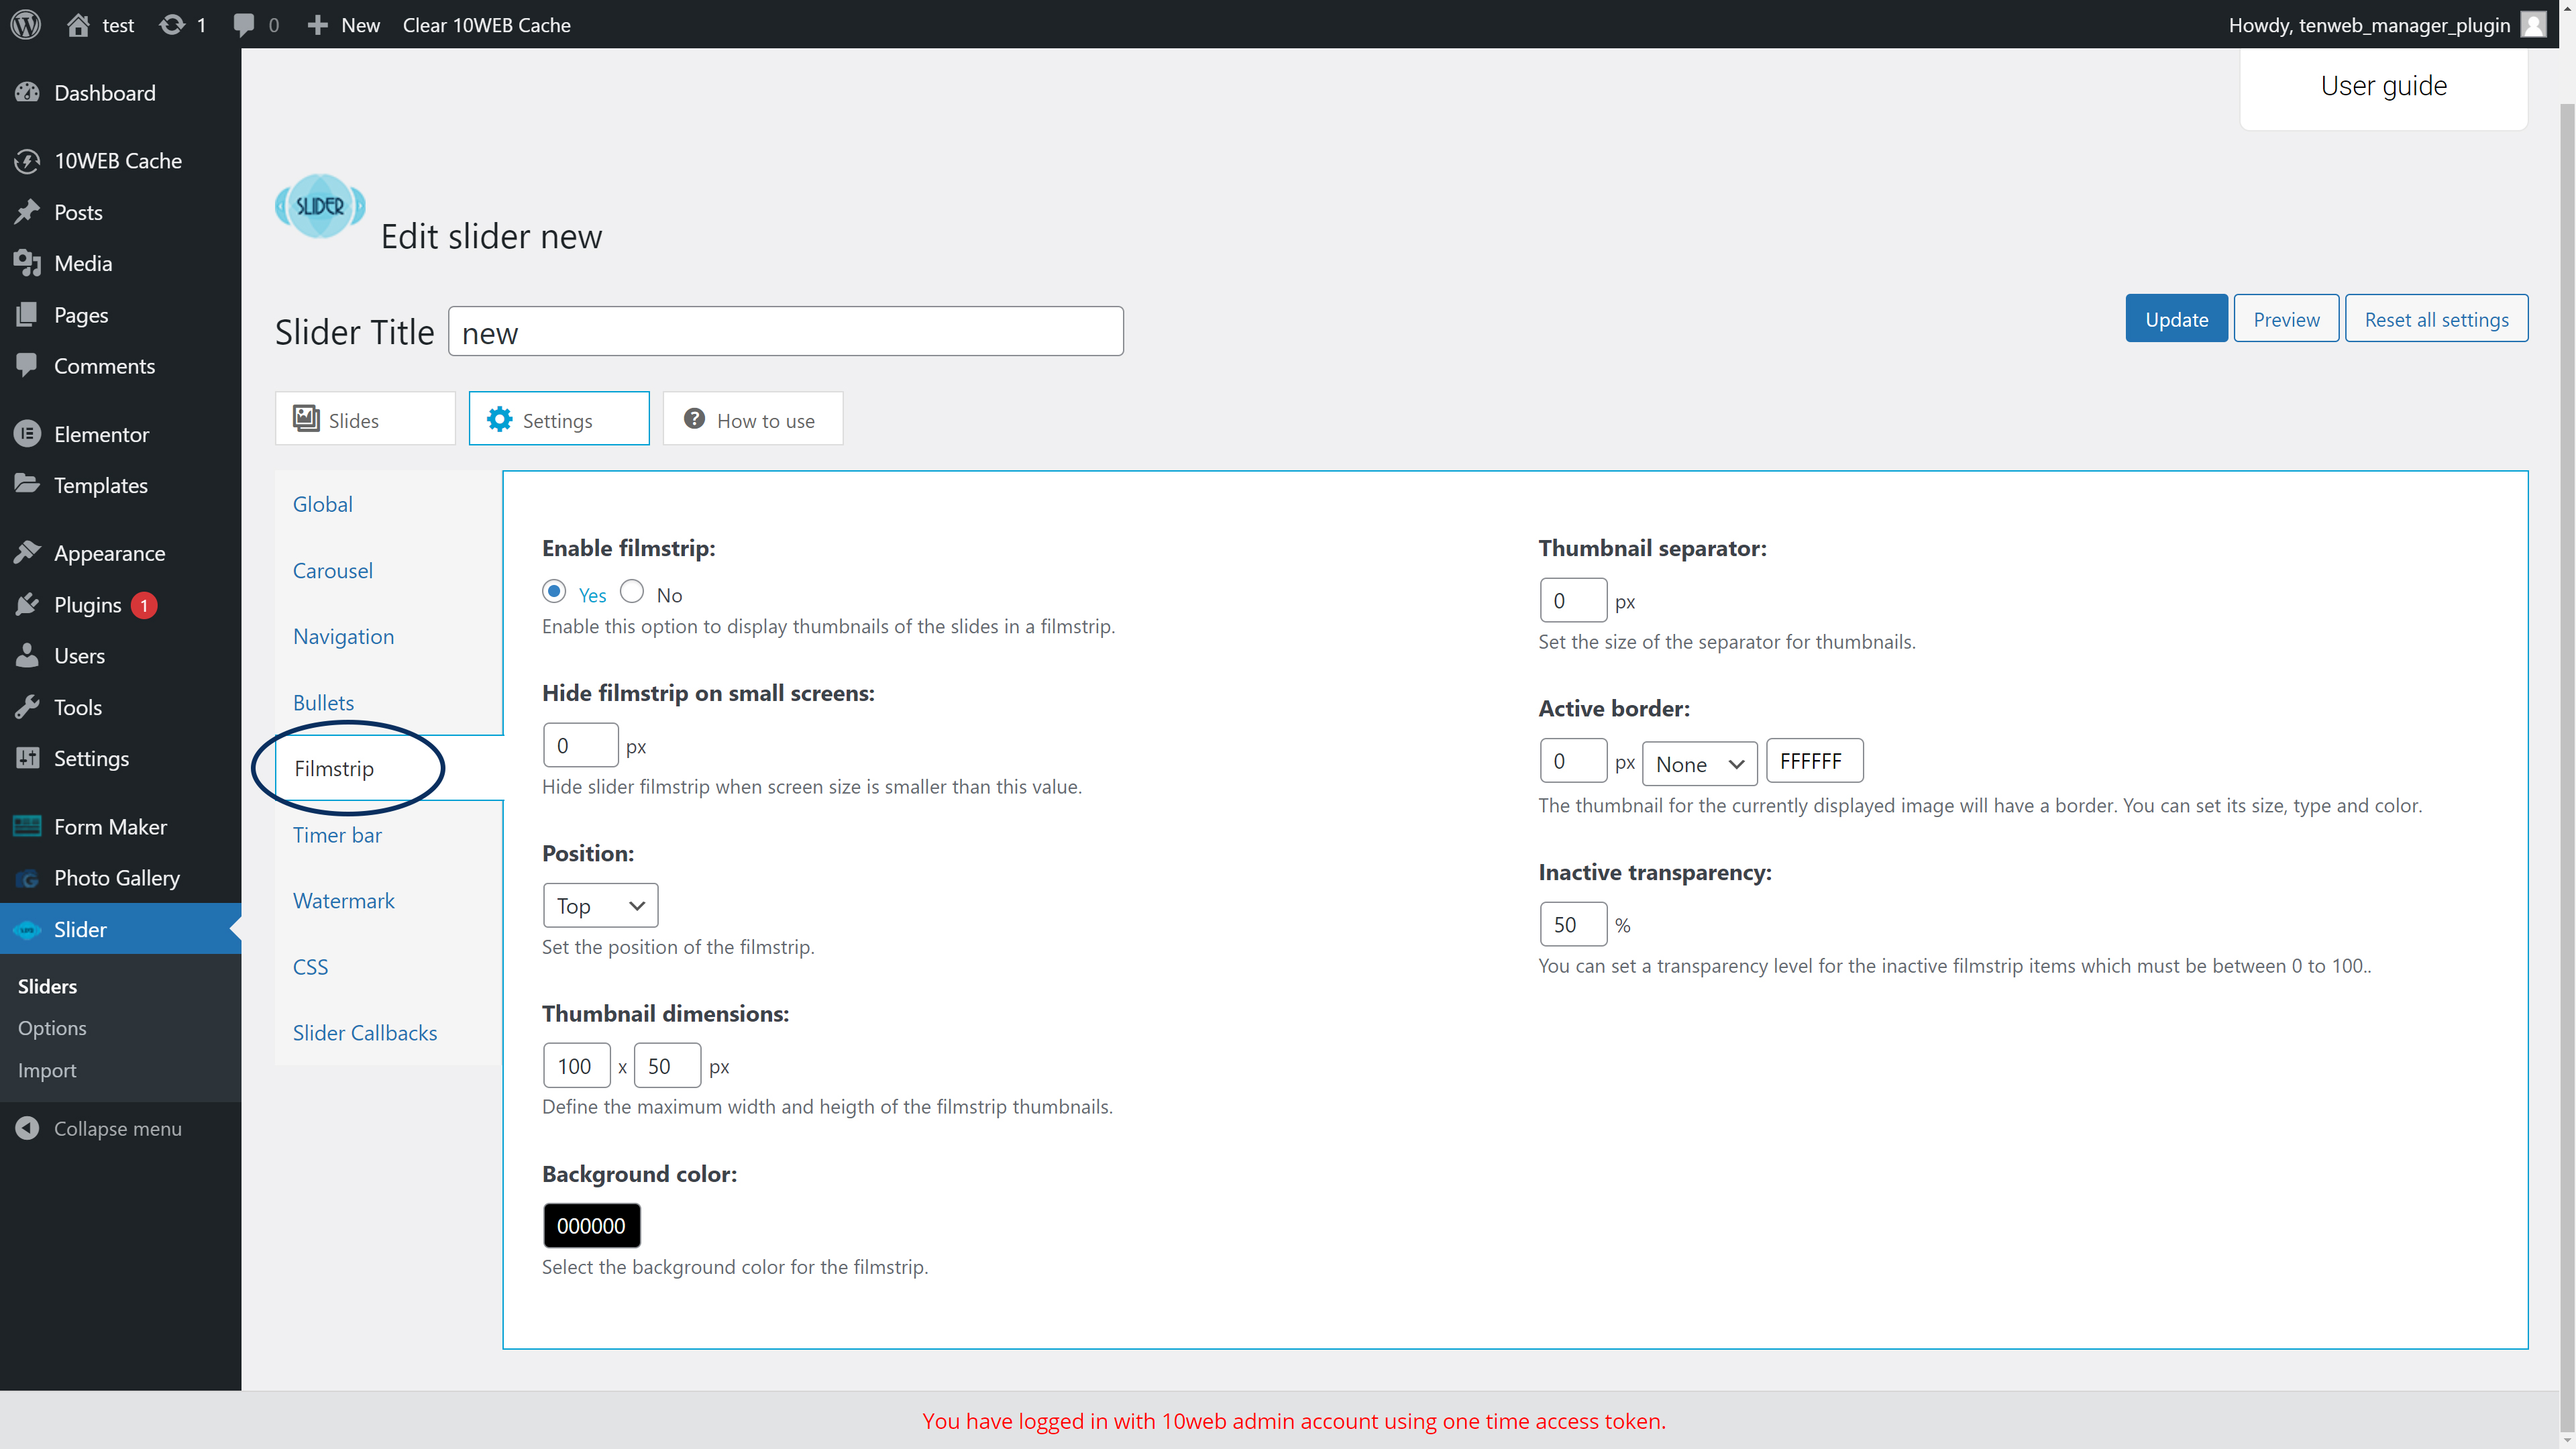The width and height of the screenshot is (2576, 1449).
Task: Open the Slider Callbacks section
Action: (365, 1032)
